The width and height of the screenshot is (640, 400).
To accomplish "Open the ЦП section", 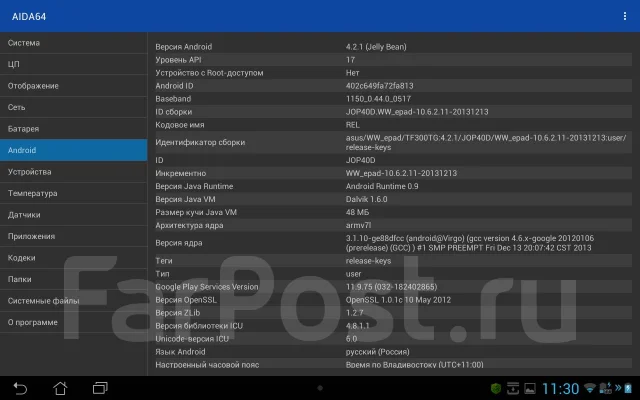I will [x=73, y=64].
